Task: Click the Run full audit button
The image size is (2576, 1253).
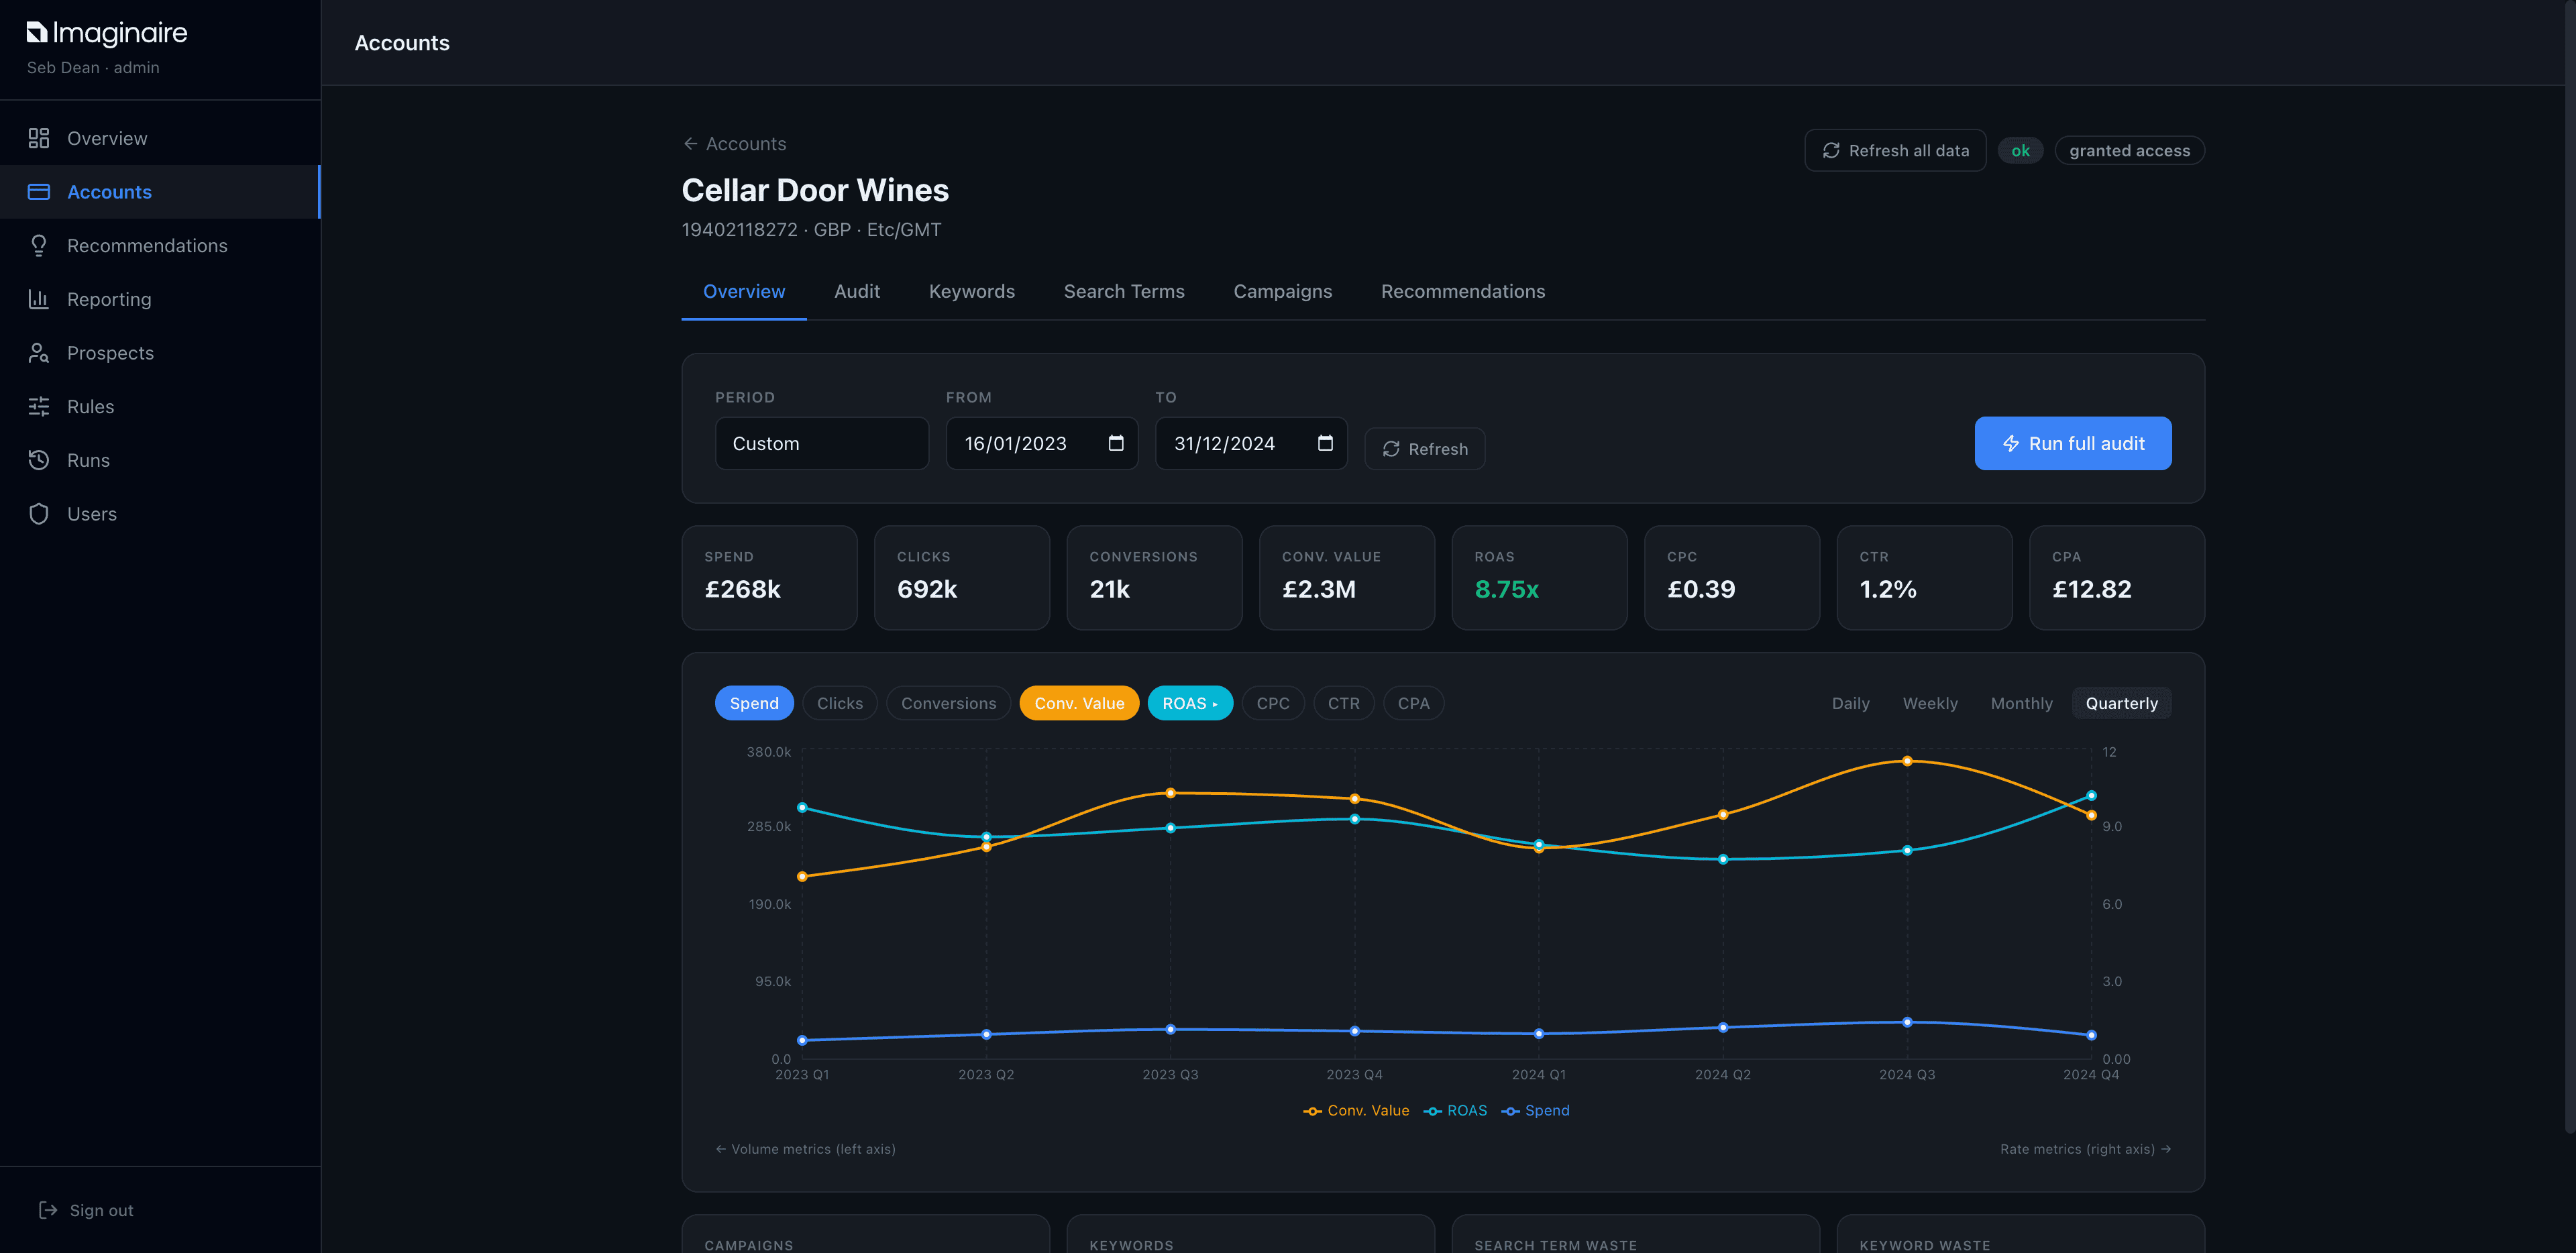Action: 2072,443
